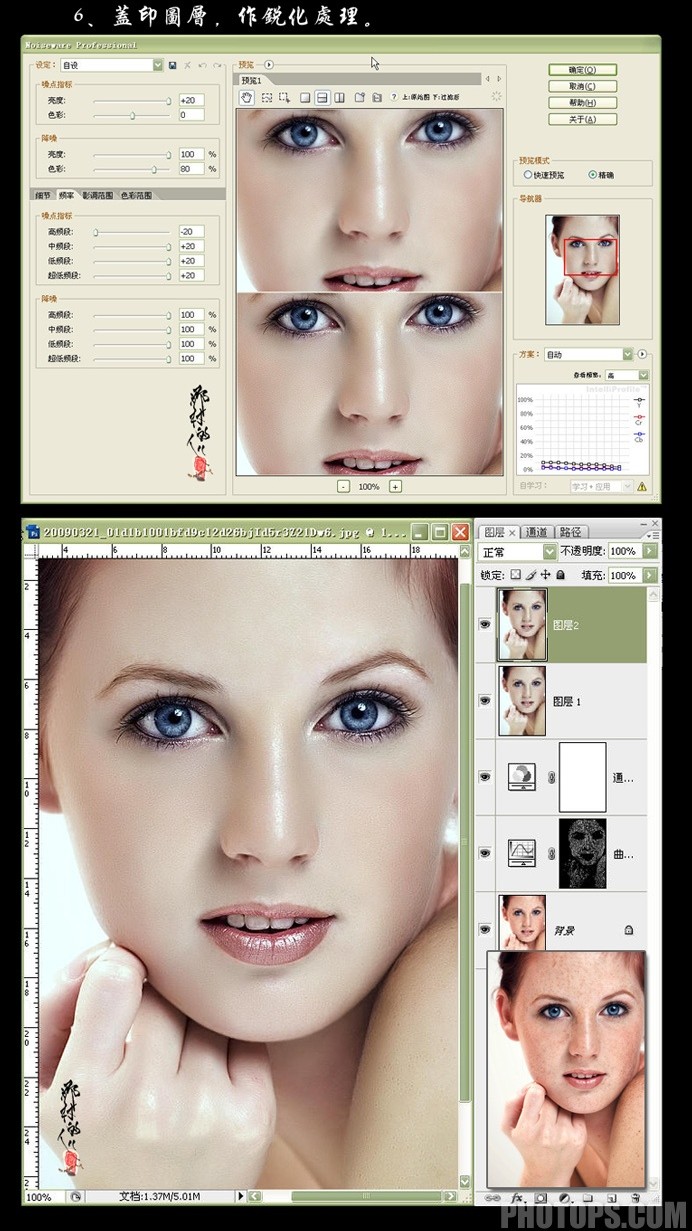Click the navigator face thumbnail
The image size is (692, 1231).
click(582, 269)
